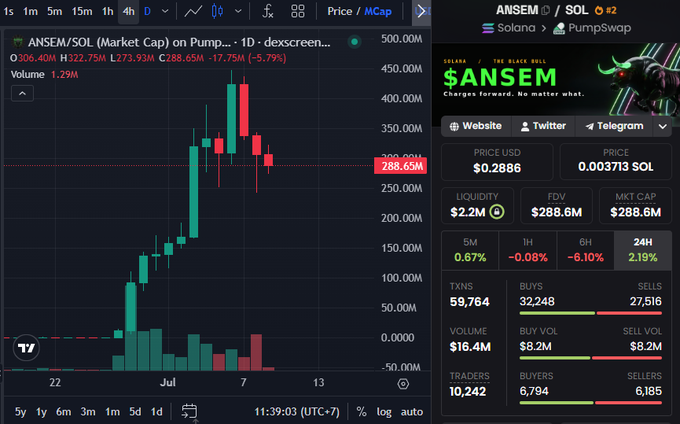Click the Volume 1.29M indicator legend
The width and height of the screenshot is (680, 424).
pos(44,75)
